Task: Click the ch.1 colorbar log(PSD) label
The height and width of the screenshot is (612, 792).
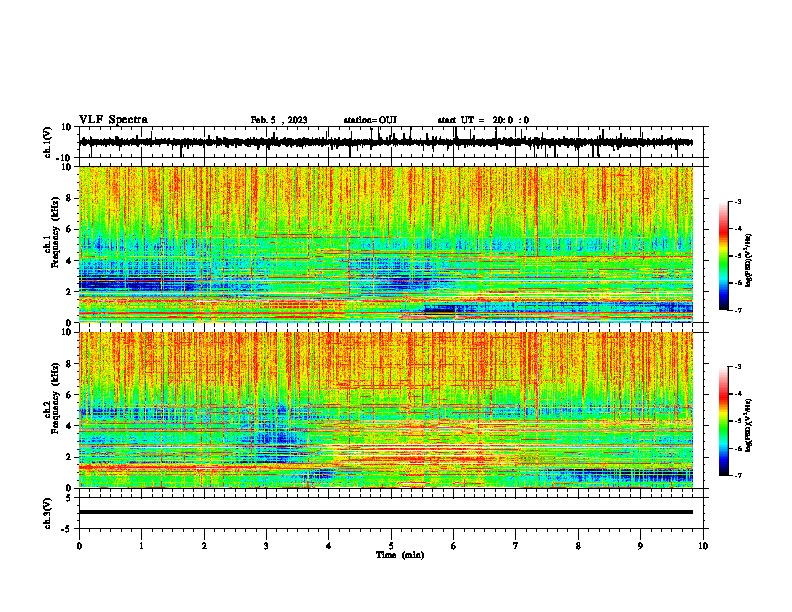Action: click(x=749, y=261)
